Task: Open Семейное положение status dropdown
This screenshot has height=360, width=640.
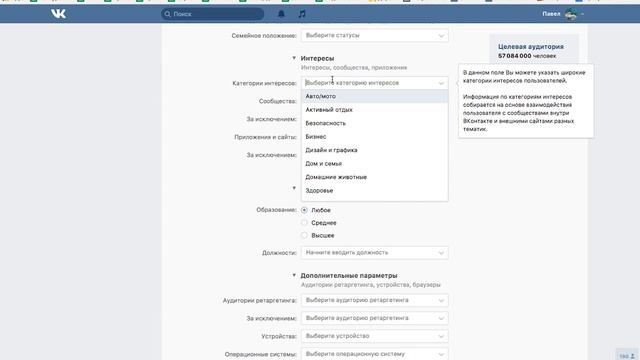Action: tap(374, 36)
